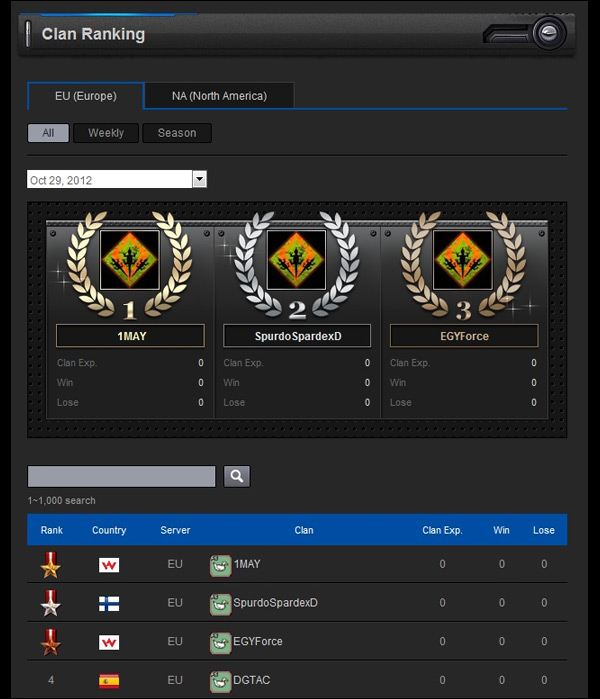The image size is (600, 699).
Task: Click the EU server cell in 1MAY row
Action: click(175, 564)
